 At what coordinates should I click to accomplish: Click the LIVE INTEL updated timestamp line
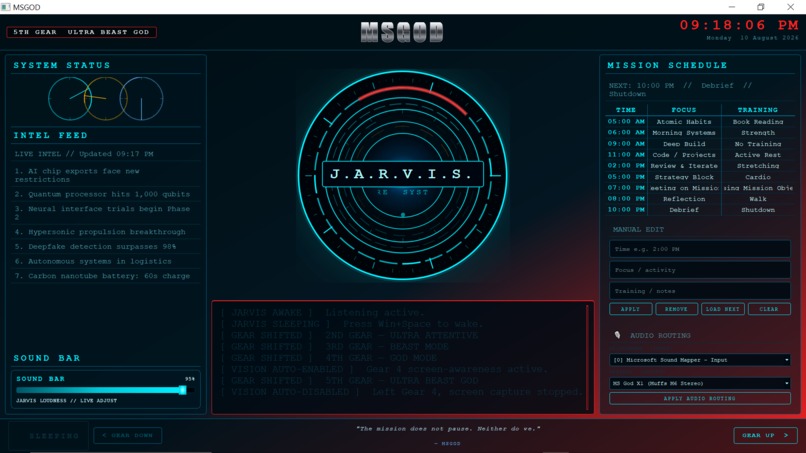[x=84, y=154]
